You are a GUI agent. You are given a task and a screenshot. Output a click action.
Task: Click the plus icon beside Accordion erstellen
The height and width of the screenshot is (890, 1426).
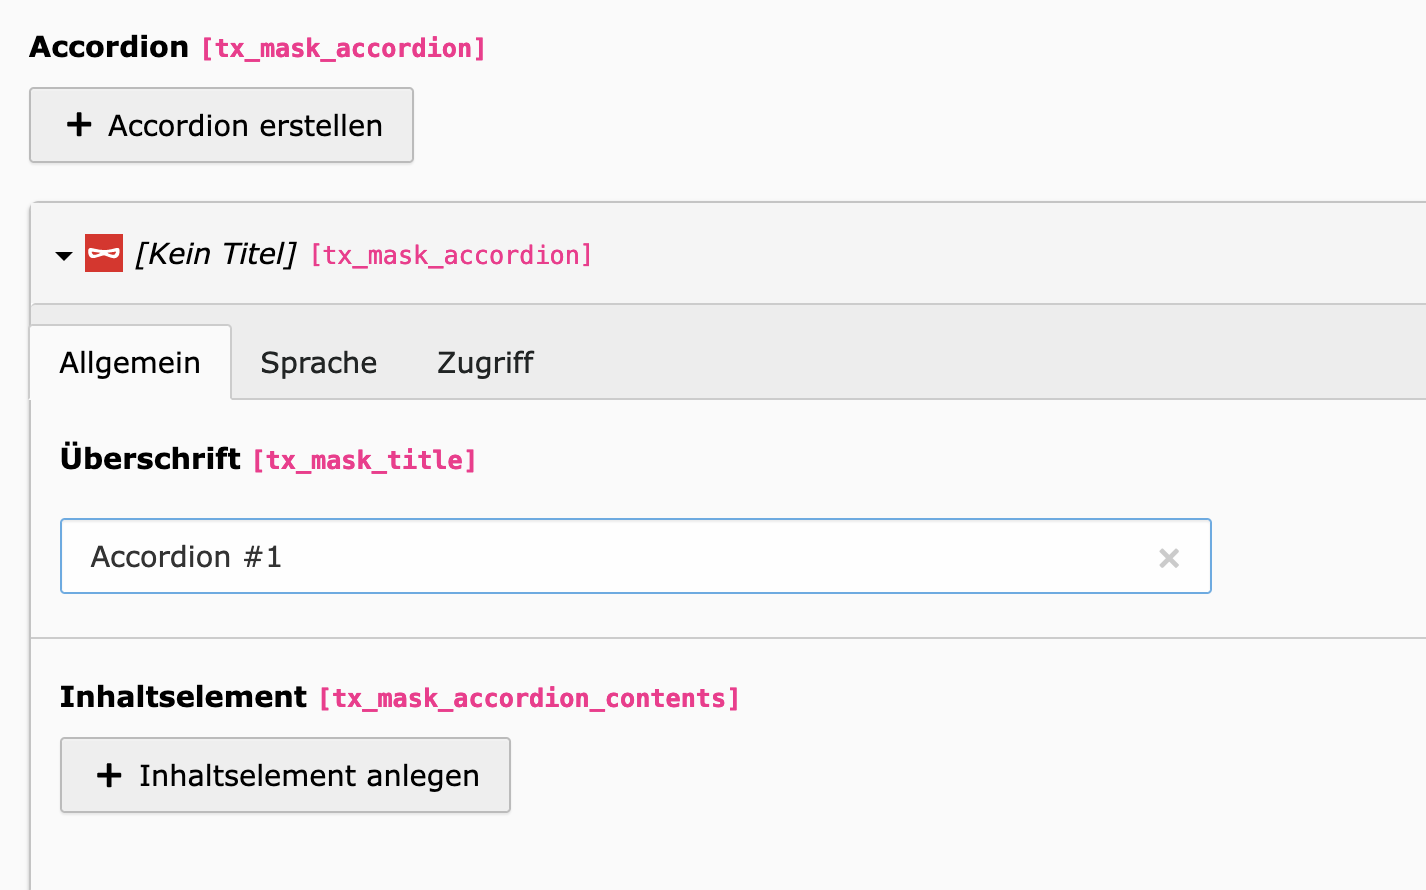click(79, 125)
